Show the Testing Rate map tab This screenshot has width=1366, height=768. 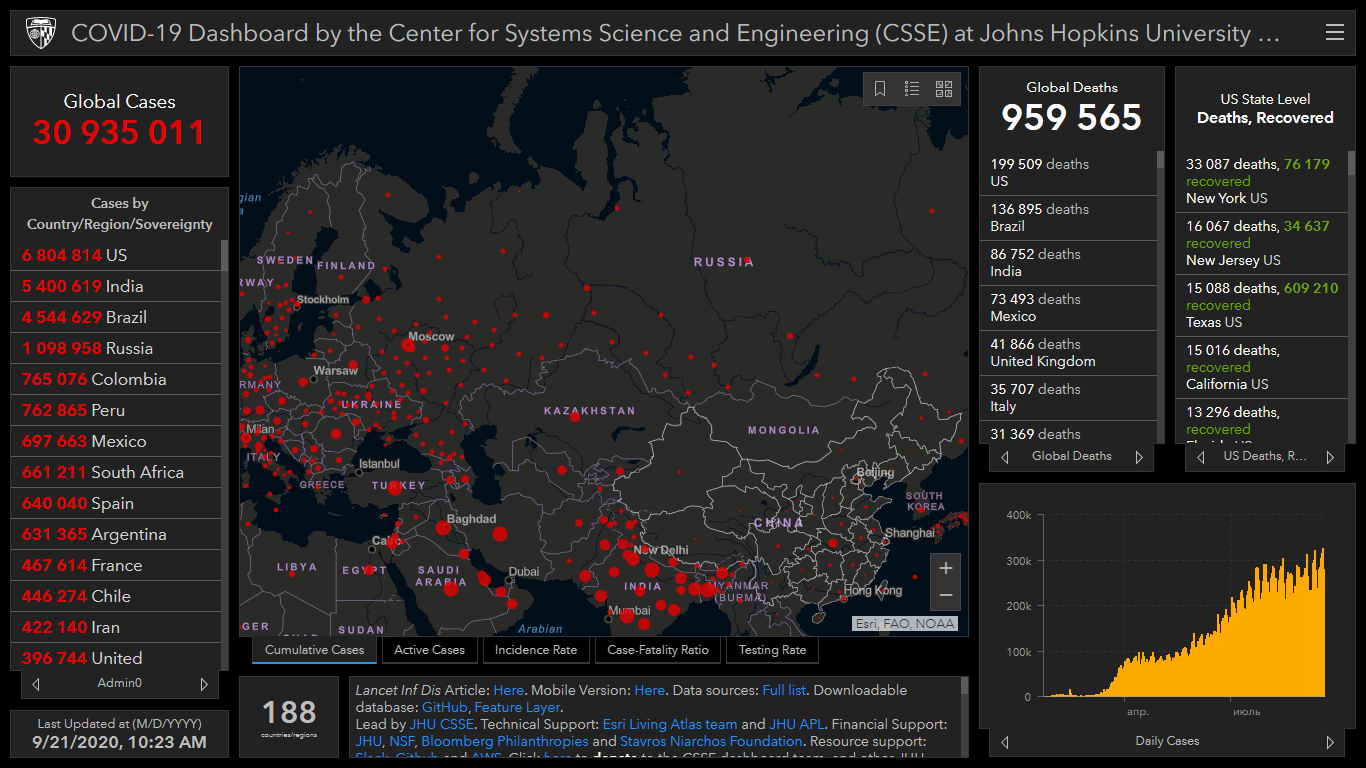[772, 650]
